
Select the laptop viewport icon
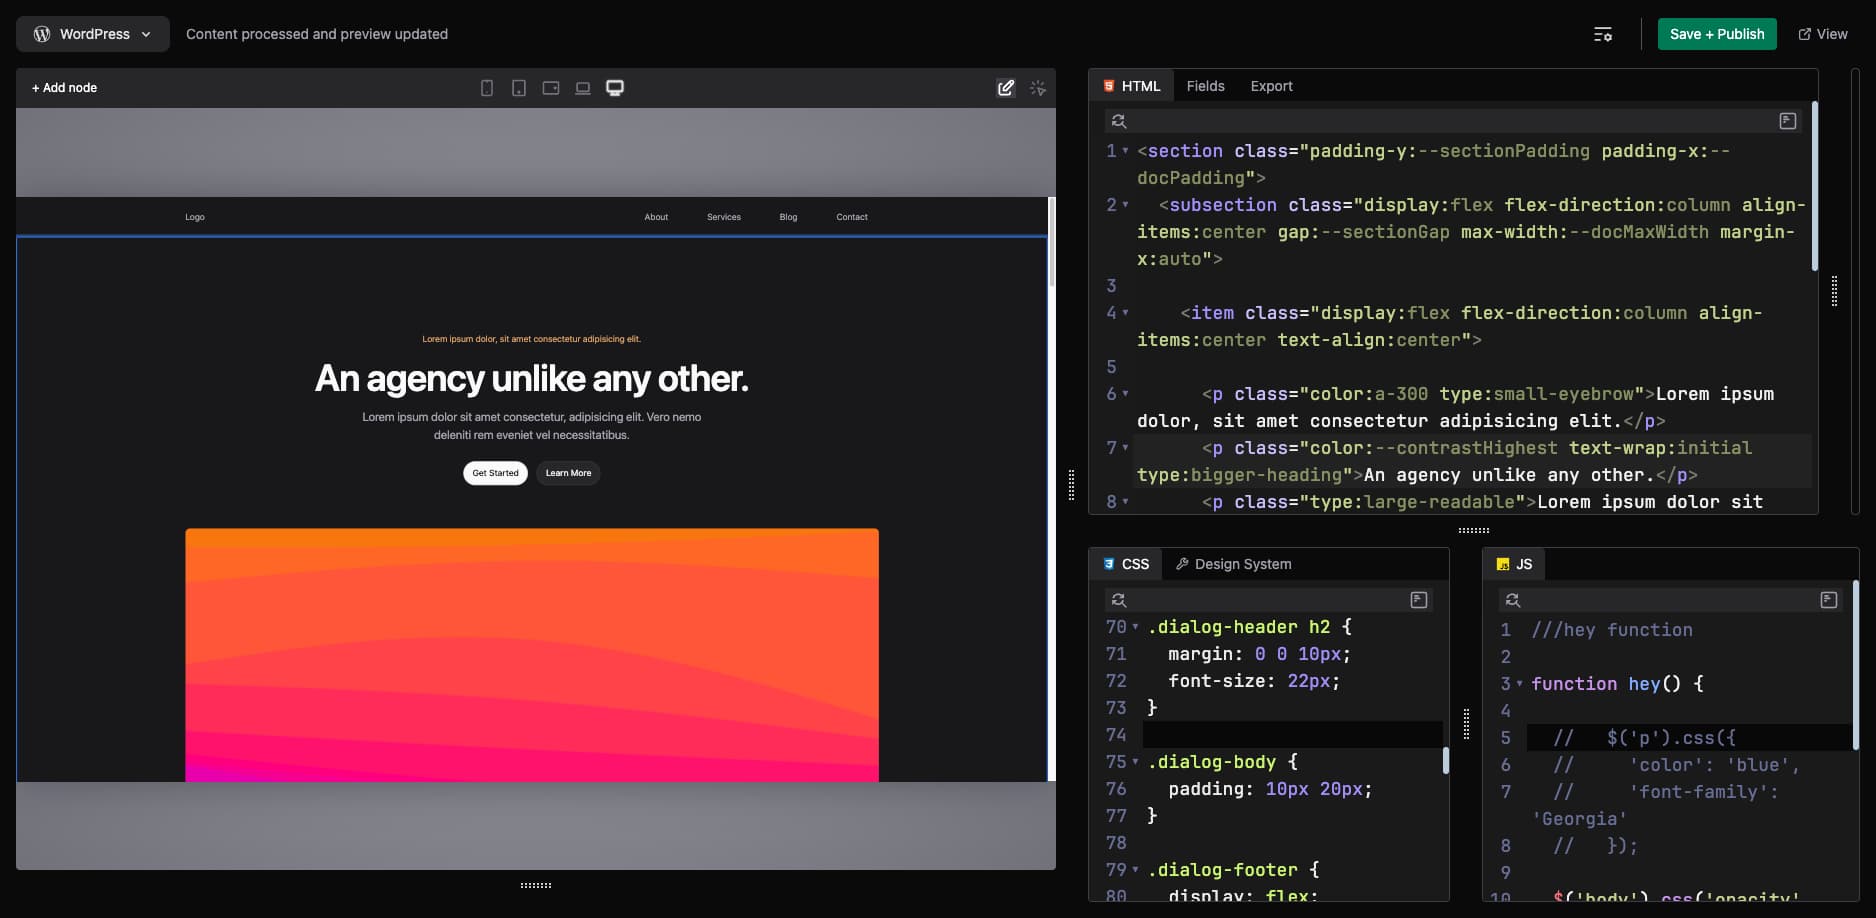[583, 88]
